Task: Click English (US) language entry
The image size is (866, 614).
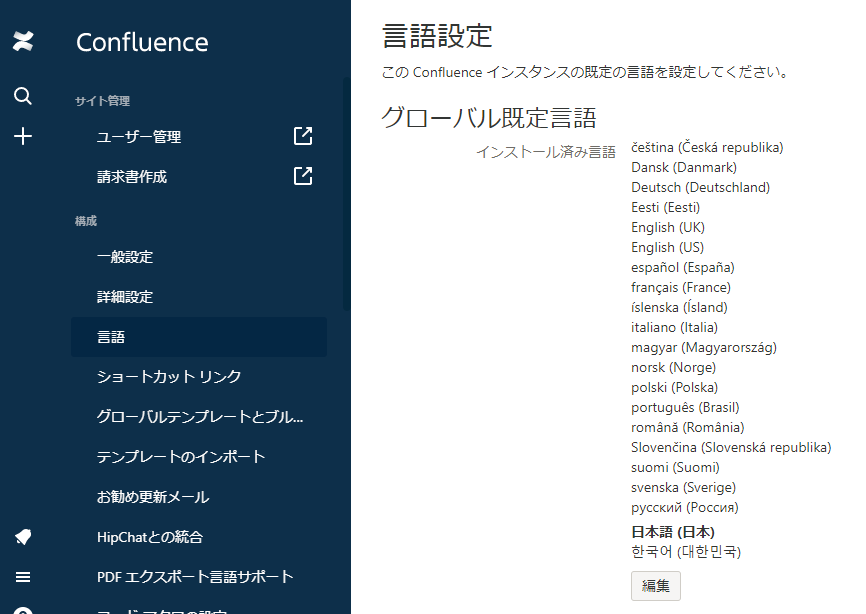Action: [668, 247]
